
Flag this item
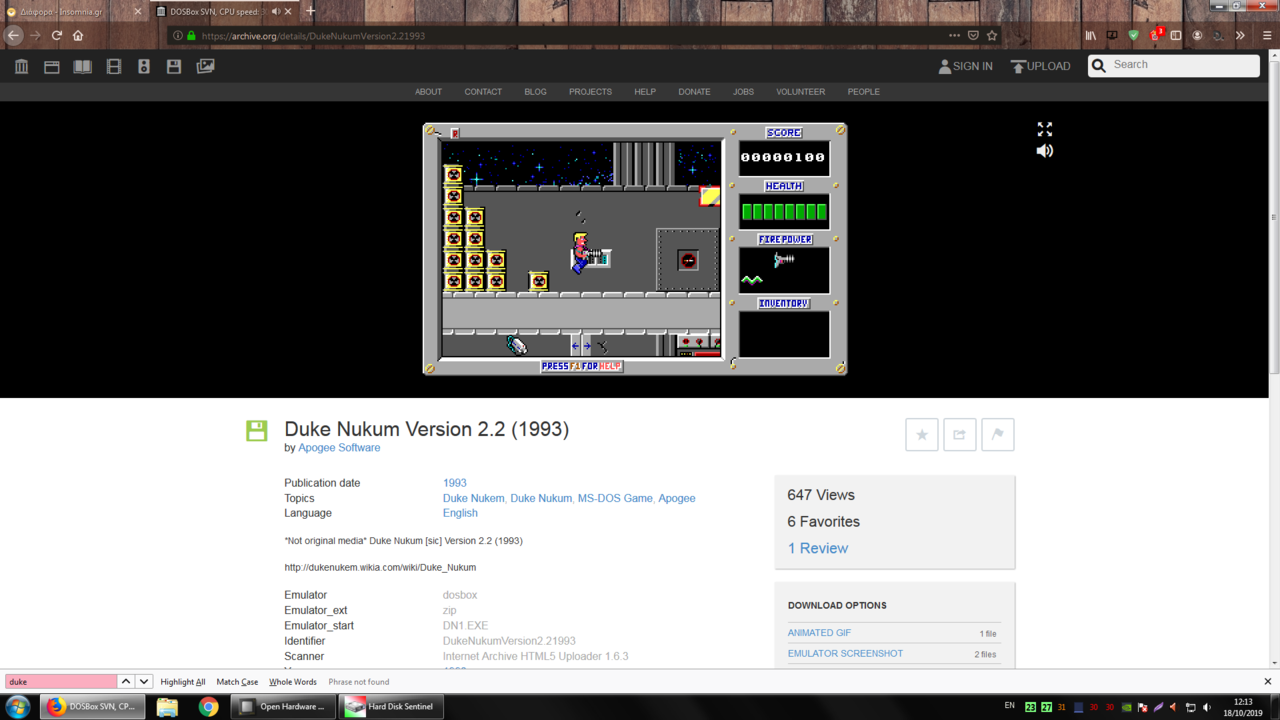998,434
